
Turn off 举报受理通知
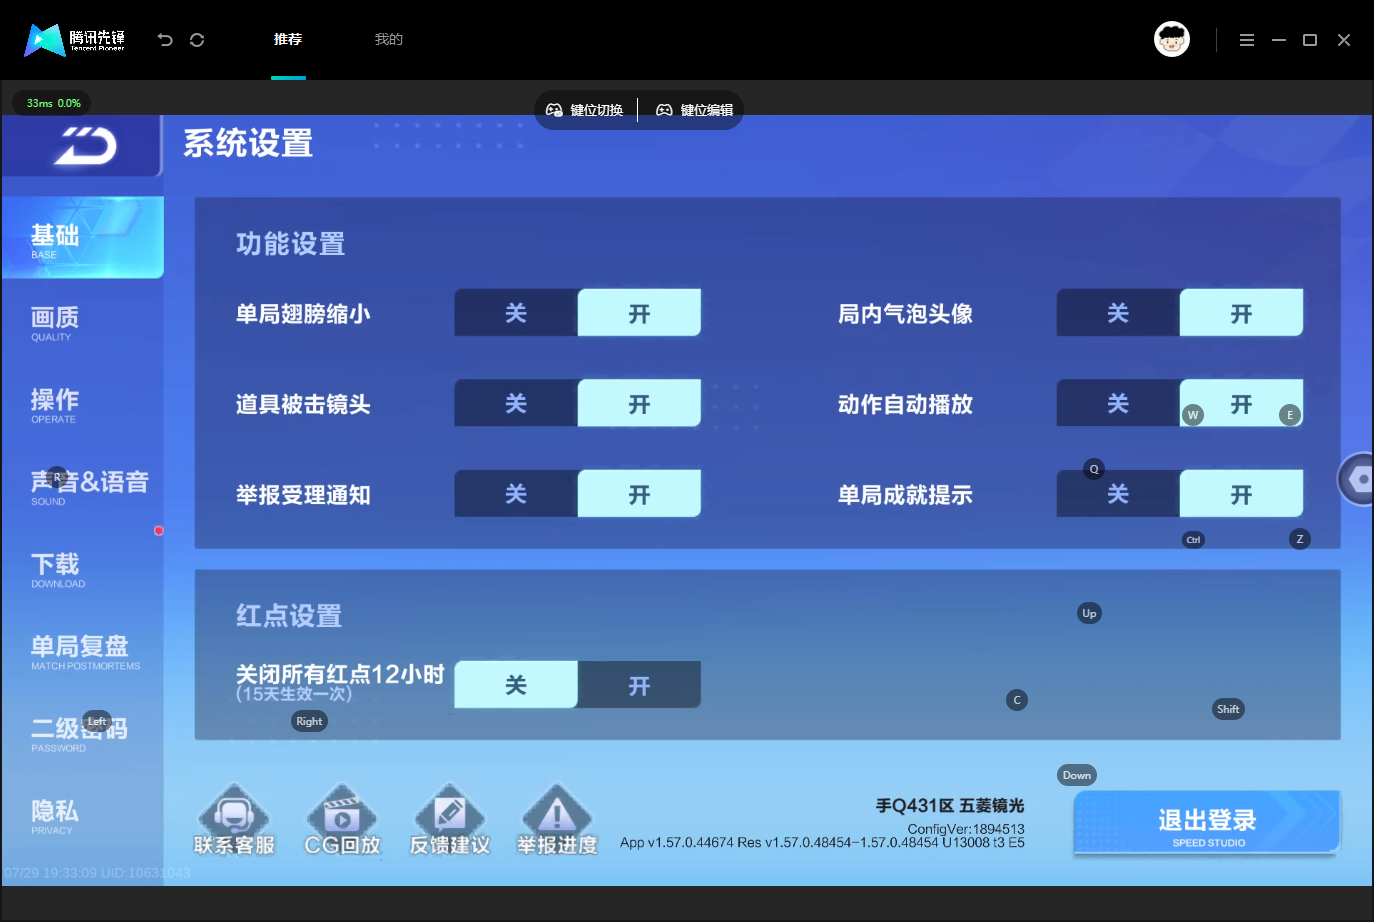click(516, 494)
